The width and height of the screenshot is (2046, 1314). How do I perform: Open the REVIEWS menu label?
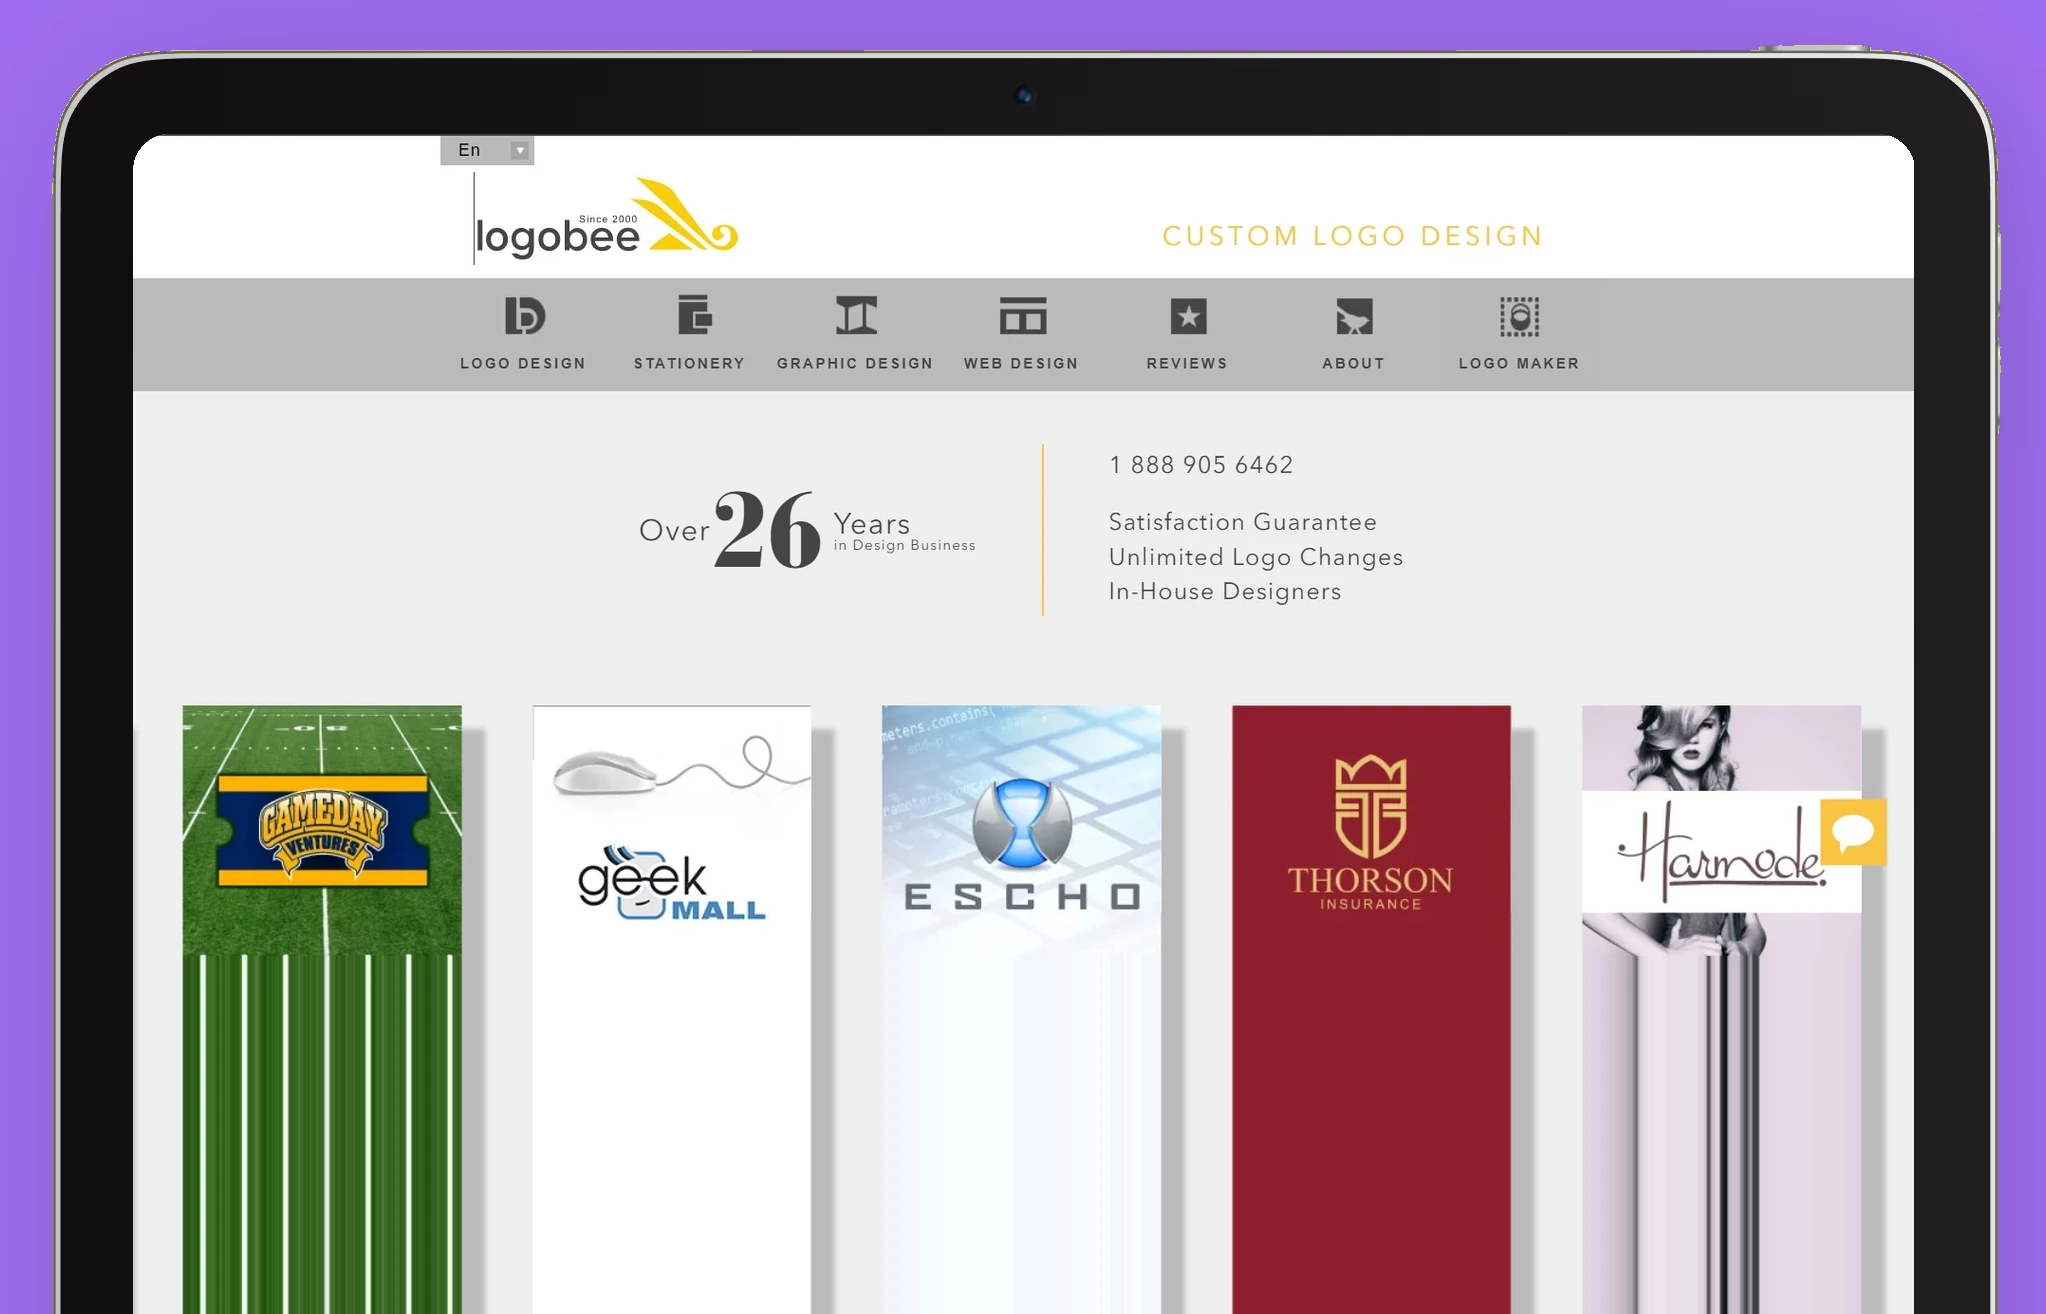click(x=1187, y=363)
